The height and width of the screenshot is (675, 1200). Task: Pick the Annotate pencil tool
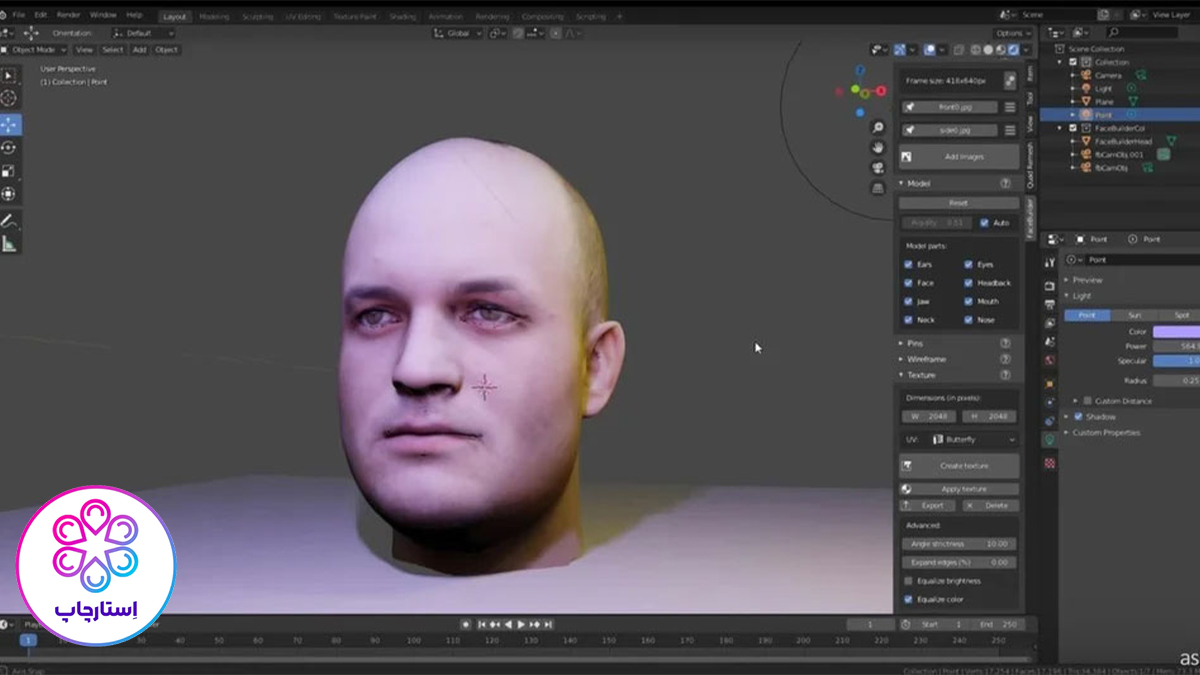(x=9, y=220)
